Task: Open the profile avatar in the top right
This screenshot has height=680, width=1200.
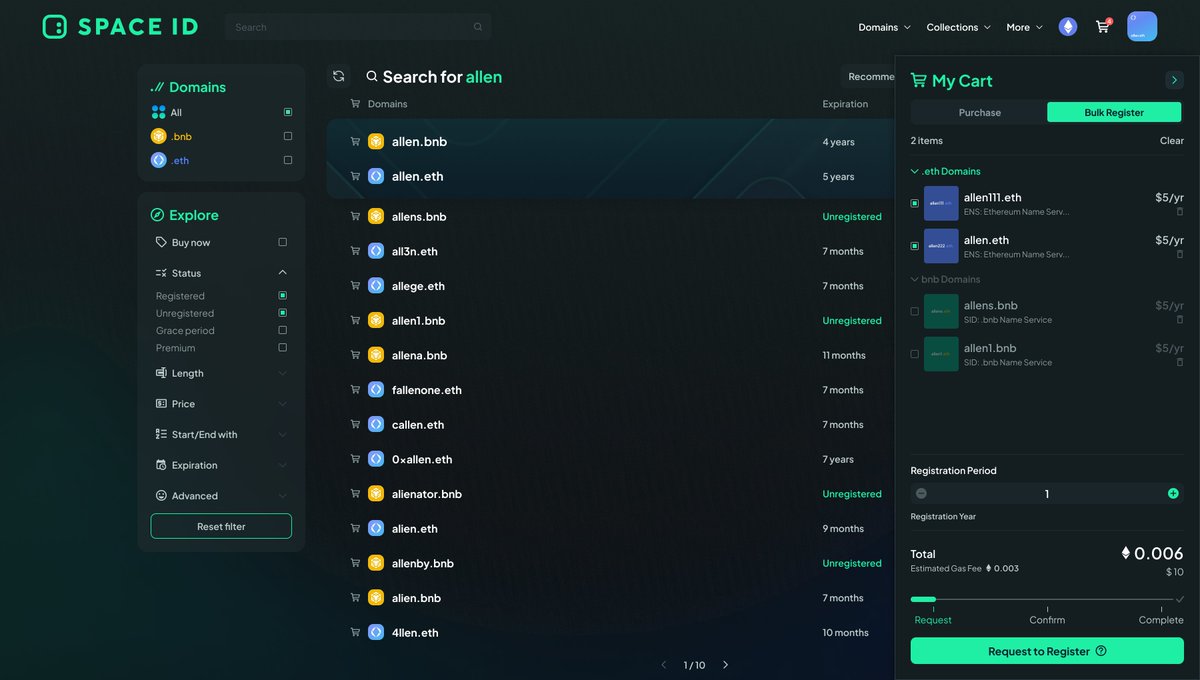Action: click(1141, 26)
